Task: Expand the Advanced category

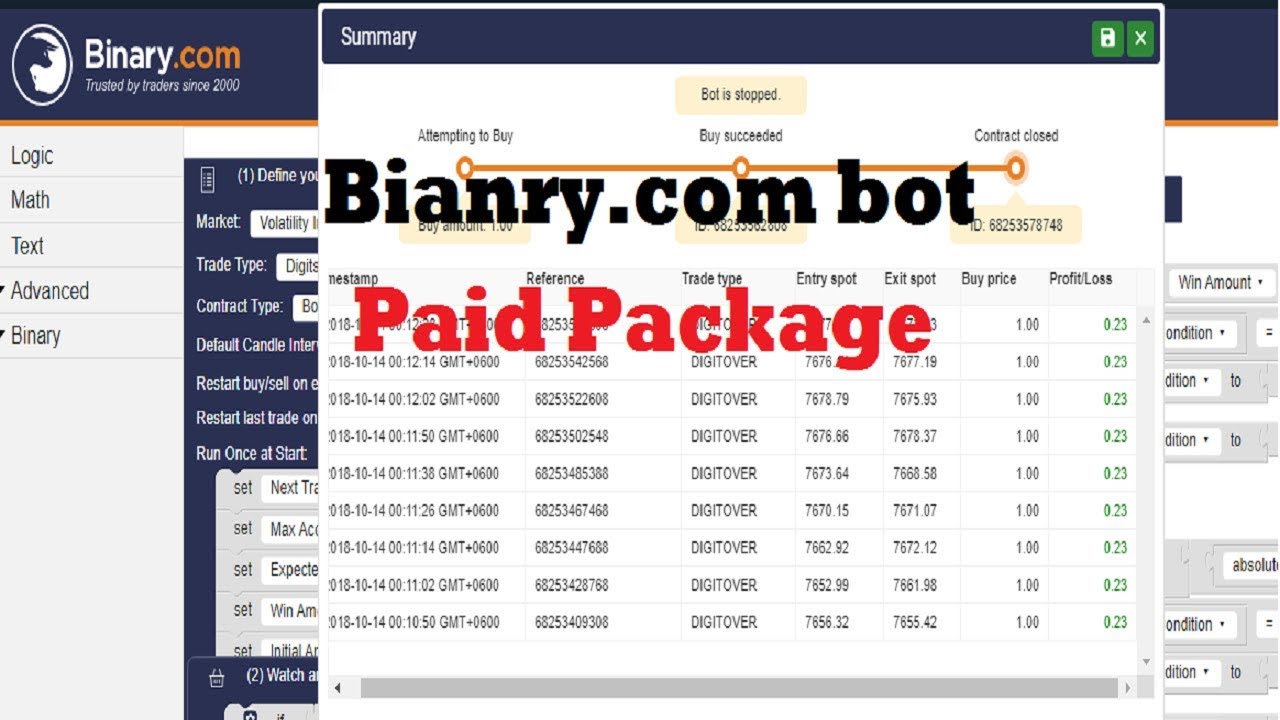Action: tap(49, 291)
